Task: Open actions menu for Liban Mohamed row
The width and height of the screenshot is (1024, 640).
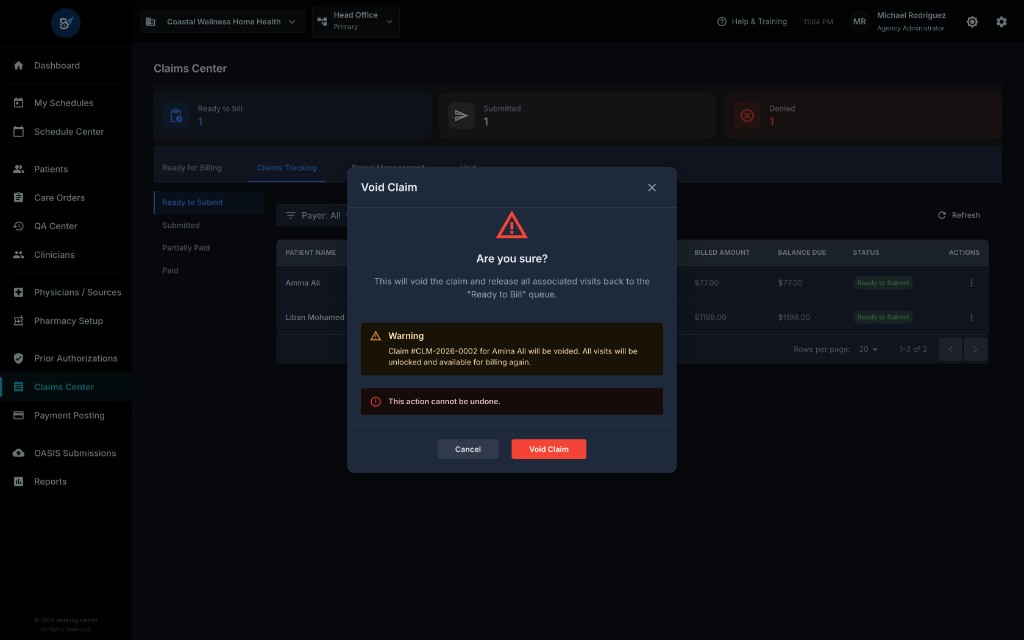Action: tap(971, 317)
